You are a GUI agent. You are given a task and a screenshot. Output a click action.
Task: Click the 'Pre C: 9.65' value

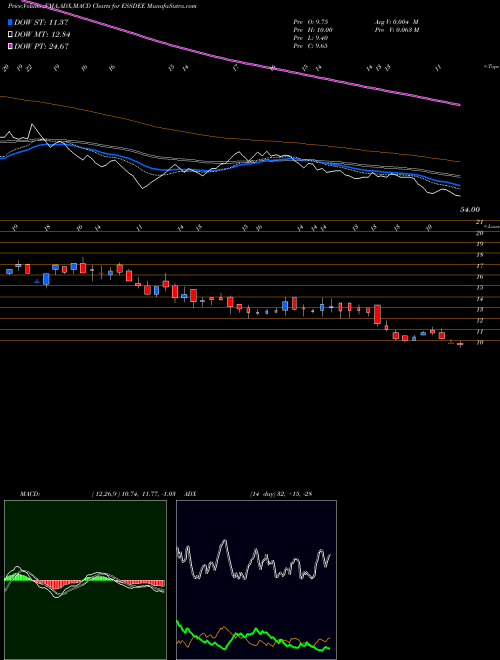click(311, 46)
